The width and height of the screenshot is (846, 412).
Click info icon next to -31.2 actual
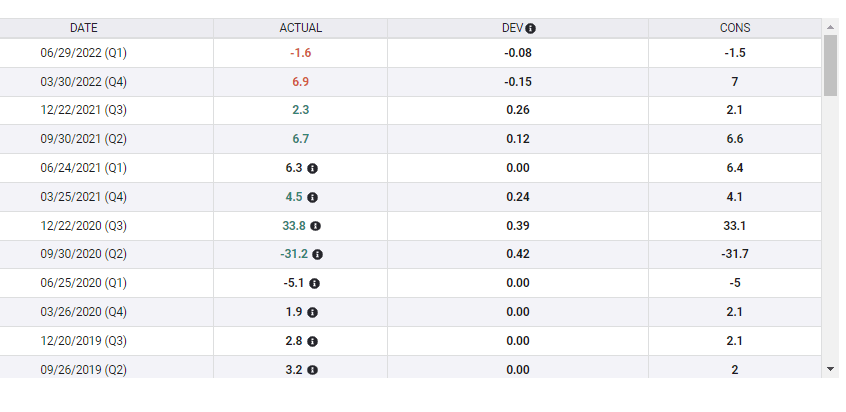318,255
